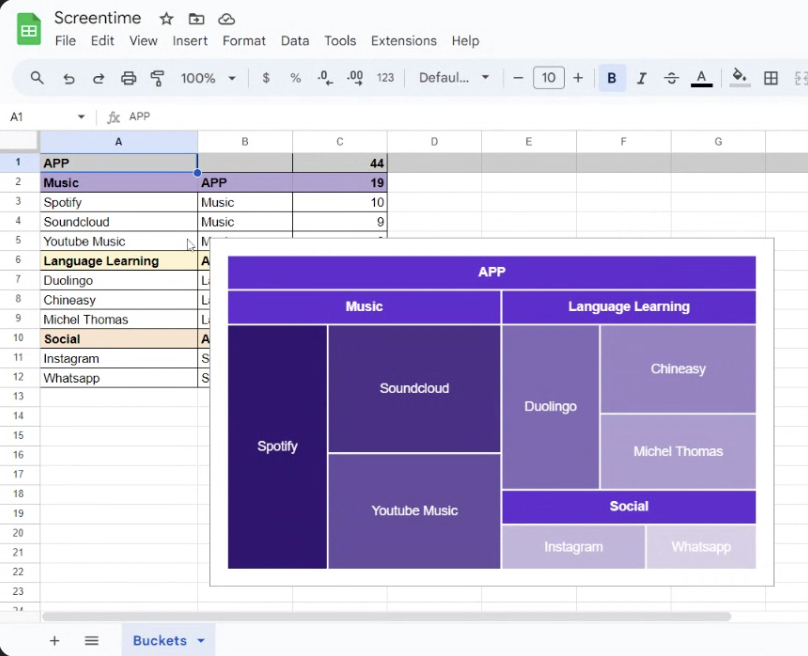This screenshot has width=808, height=656.
Task: Select cell A6 Language Learning
Action: (119, 261)
